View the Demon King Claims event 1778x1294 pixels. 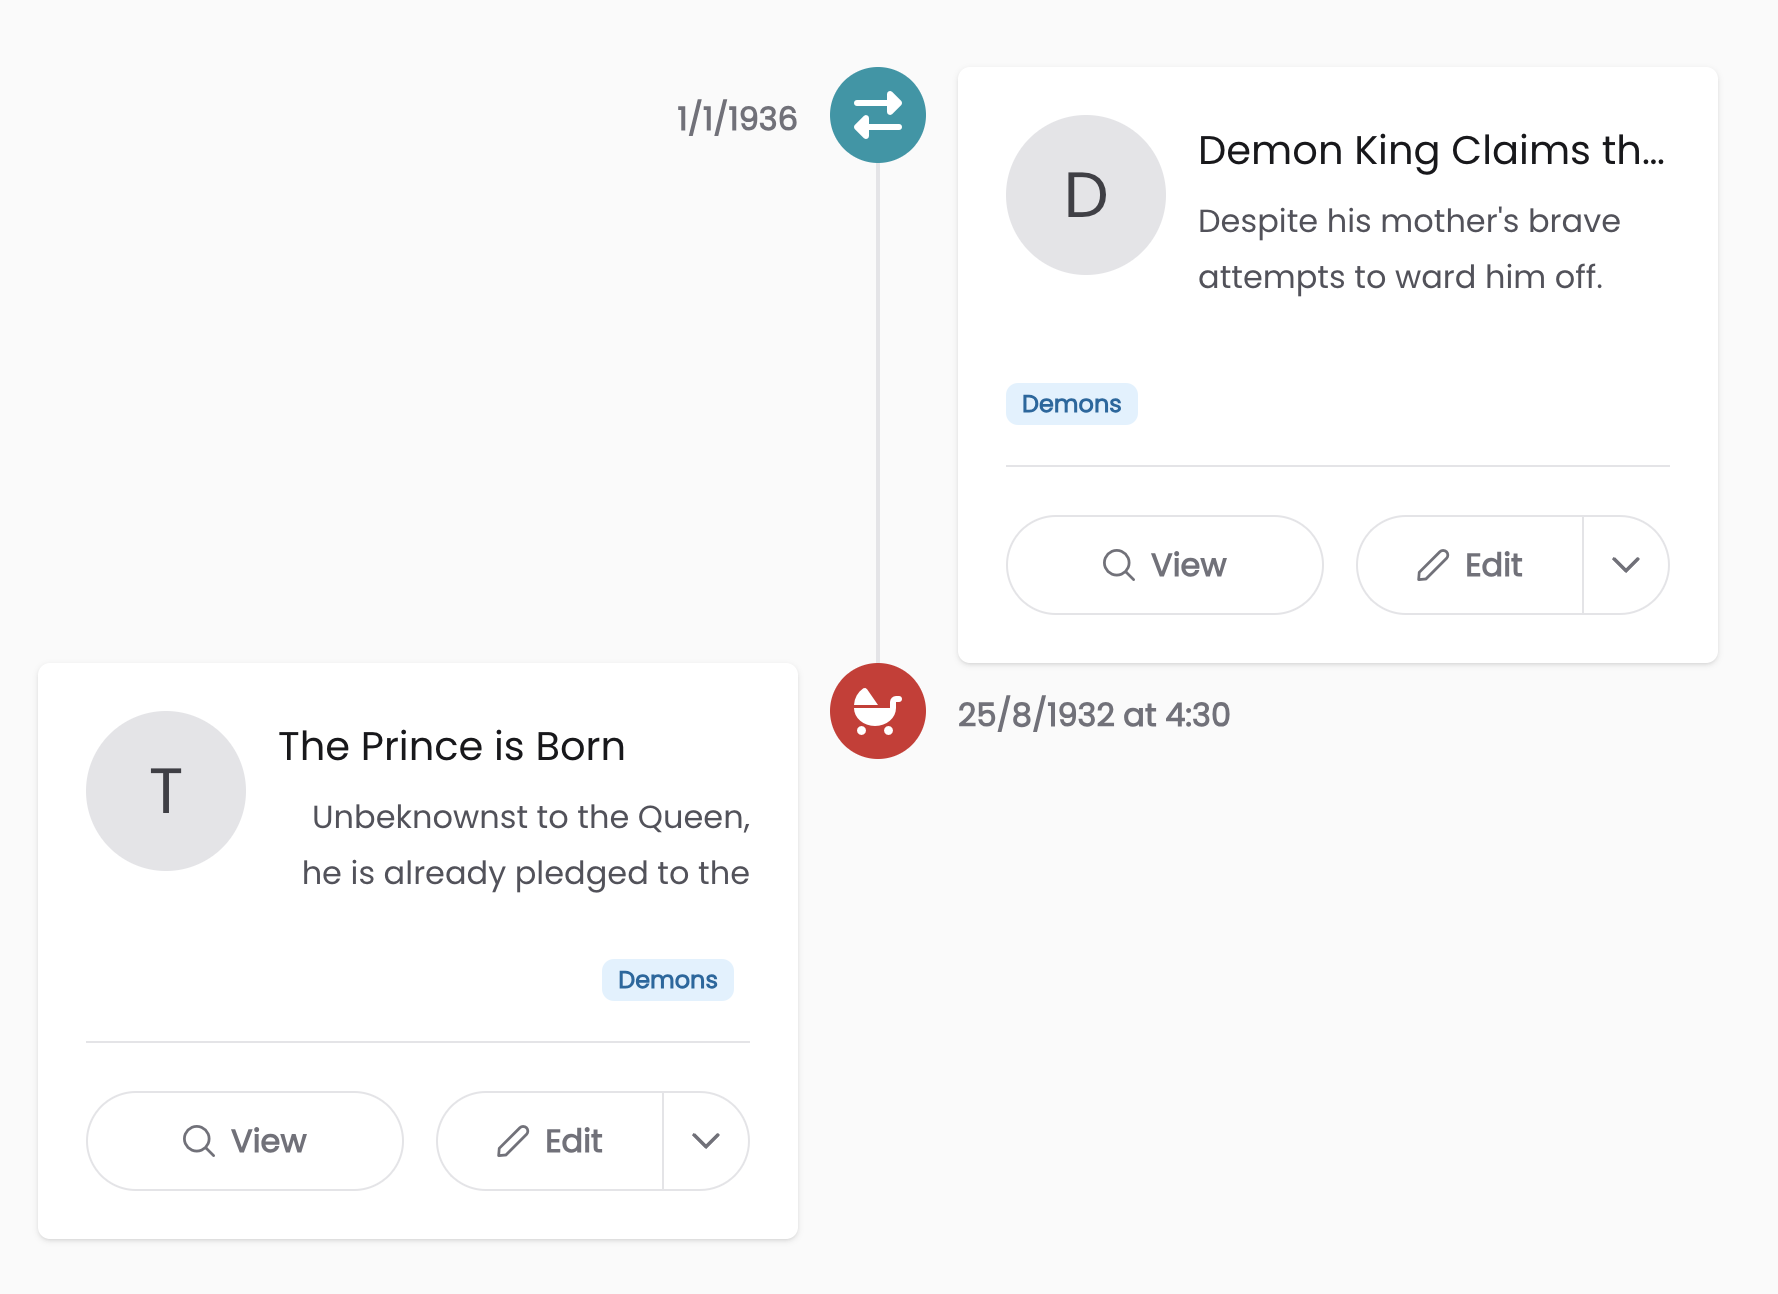click(1164, 565)
